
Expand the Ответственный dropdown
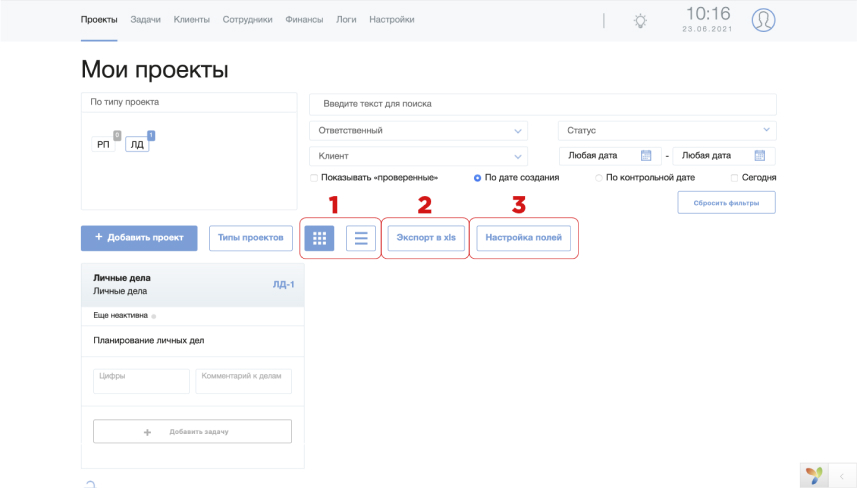tap(419, 131)
